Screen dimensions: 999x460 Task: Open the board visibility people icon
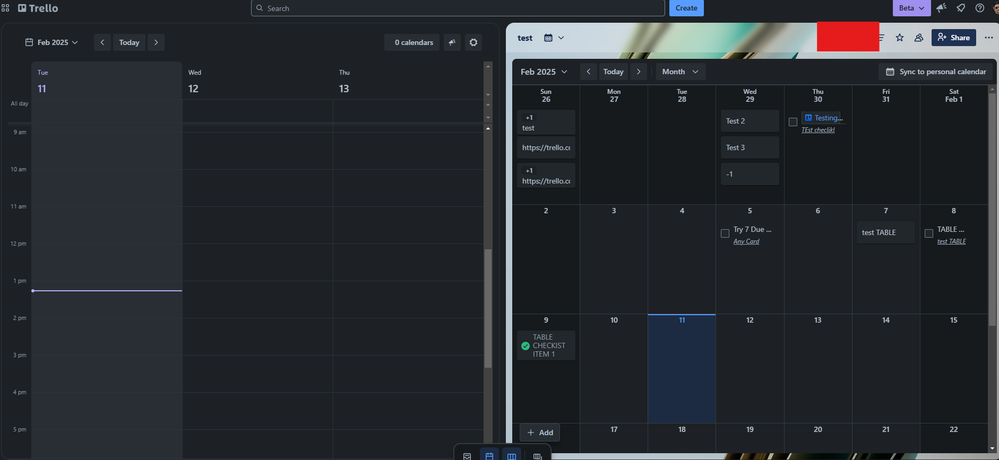click(x=919, y=38)
